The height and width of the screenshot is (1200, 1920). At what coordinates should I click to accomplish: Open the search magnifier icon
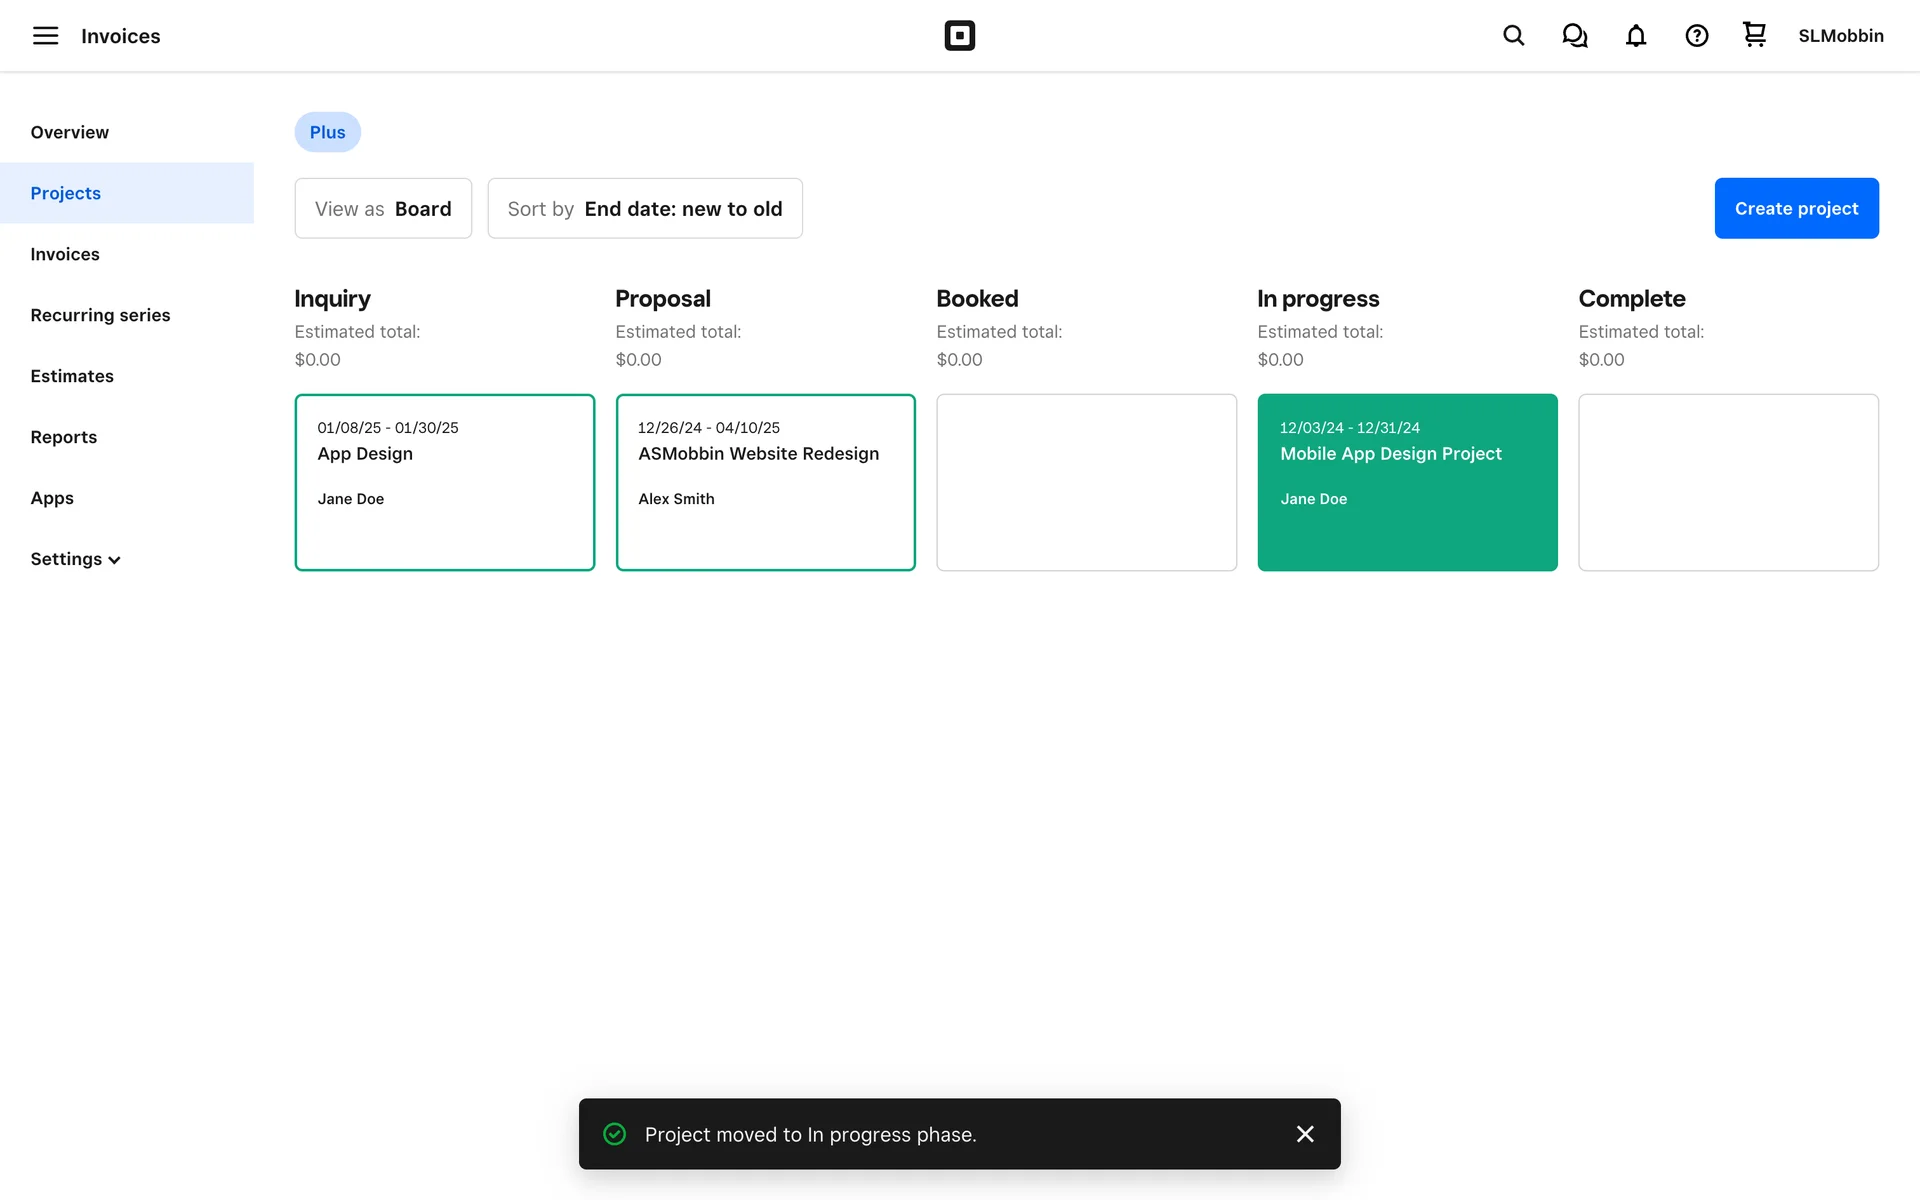(x=1513, y=36)
